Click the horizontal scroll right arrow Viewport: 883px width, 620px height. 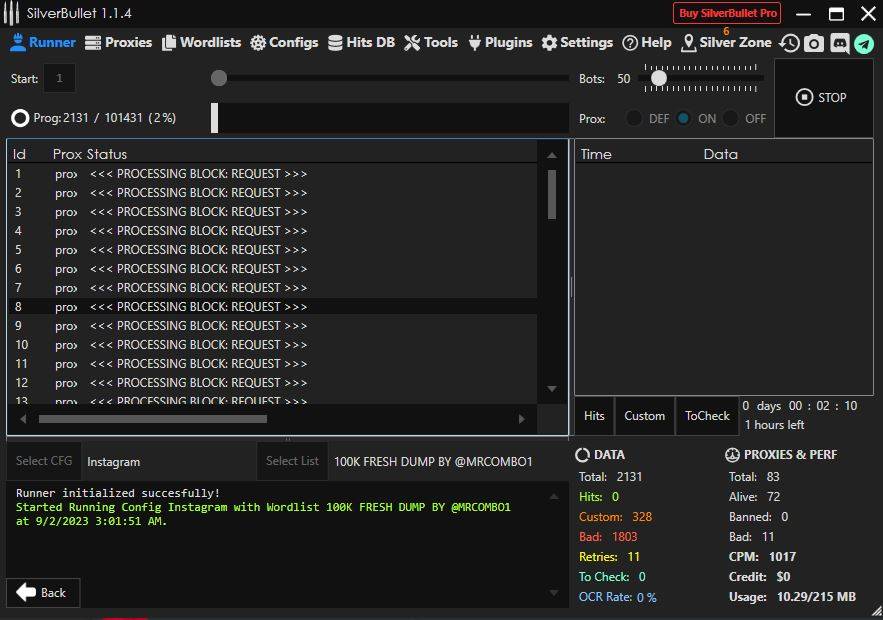[x=521, y=419]
